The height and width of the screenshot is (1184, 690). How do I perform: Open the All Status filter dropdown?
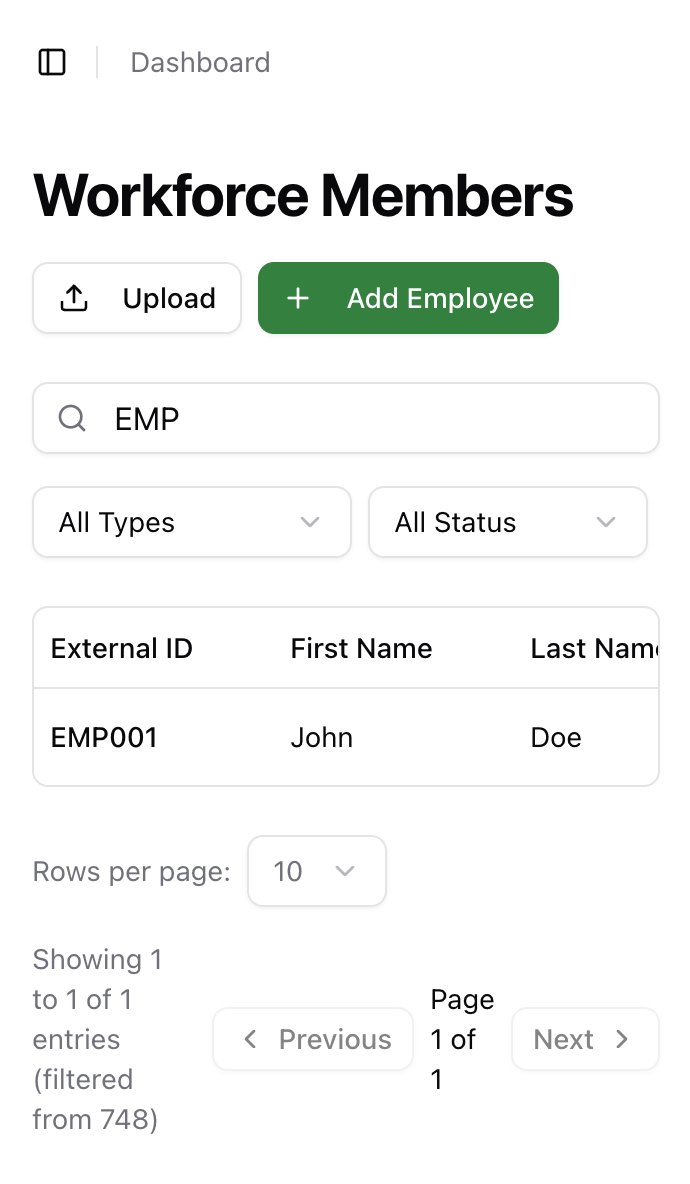pos(507,522)
